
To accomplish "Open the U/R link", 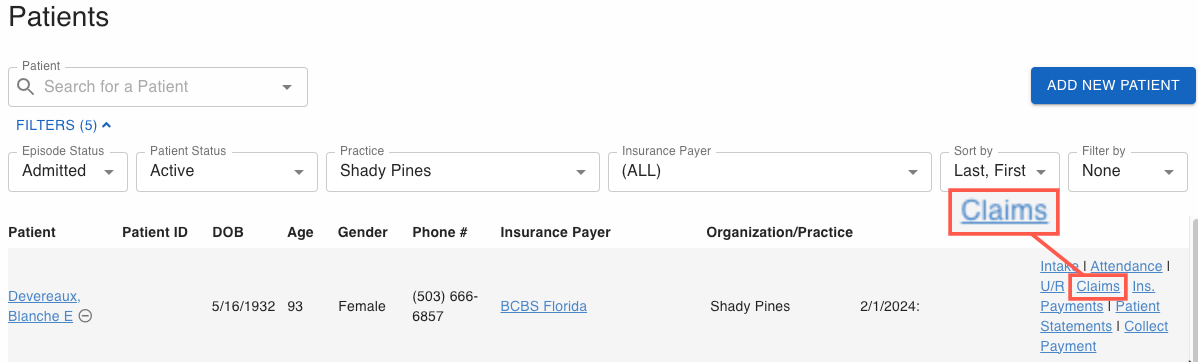I will point(1051,286).
